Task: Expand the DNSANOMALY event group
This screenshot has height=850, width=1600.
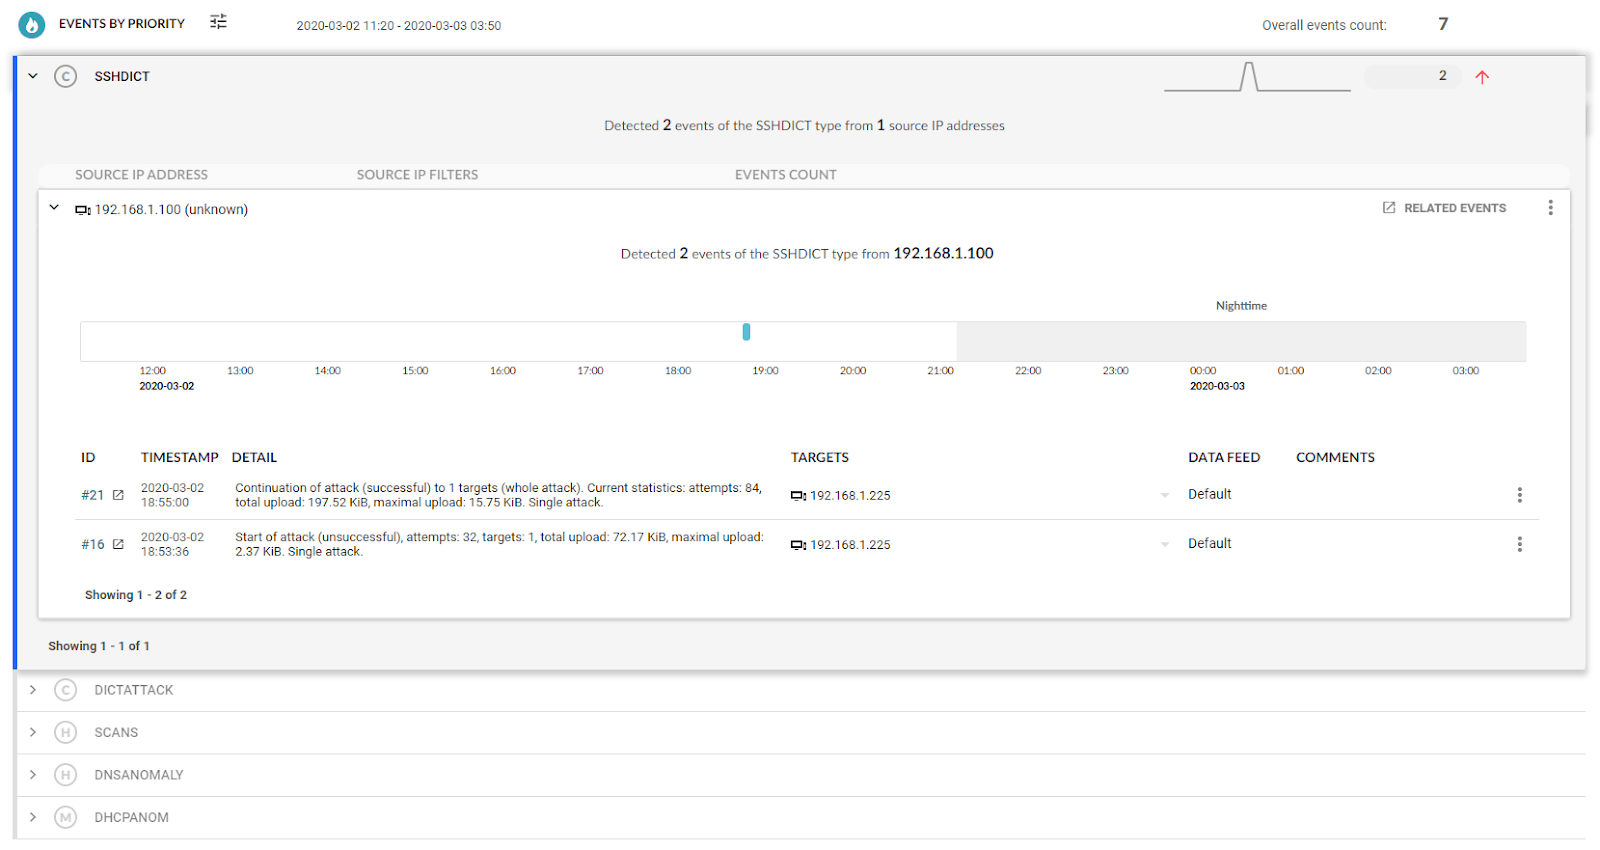Action: (x=33, y=775)
